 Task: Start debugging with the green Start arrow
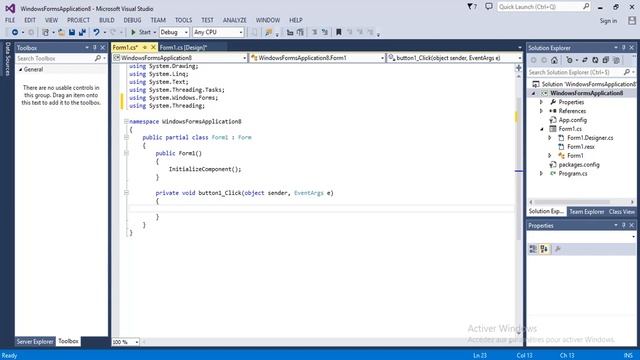click(133, 32)
